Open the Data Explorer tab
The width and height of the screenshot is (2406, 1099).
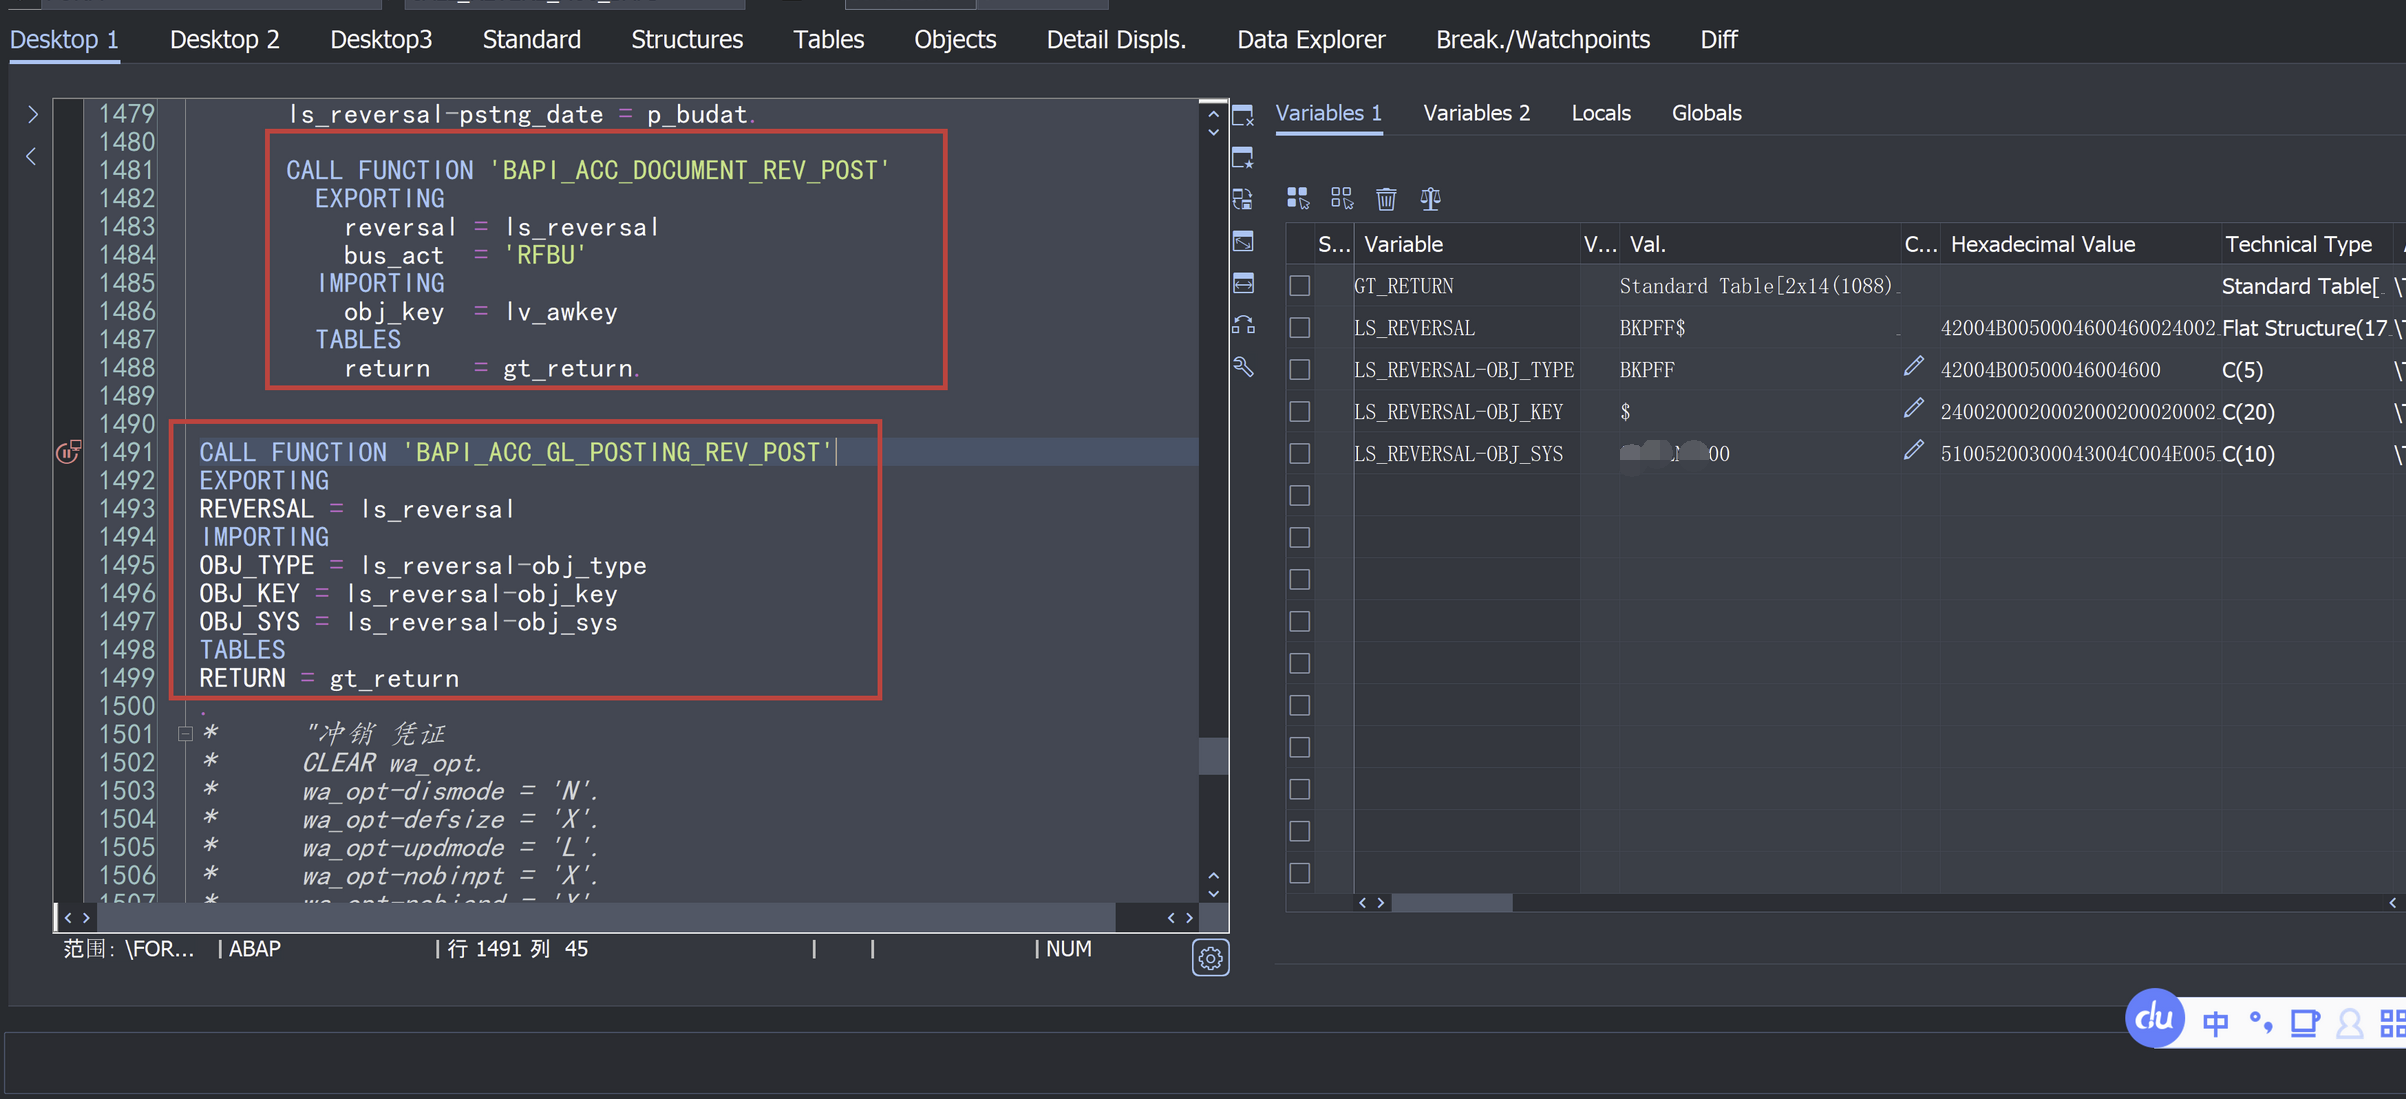pyautogui.click(x=1311, y=40)
